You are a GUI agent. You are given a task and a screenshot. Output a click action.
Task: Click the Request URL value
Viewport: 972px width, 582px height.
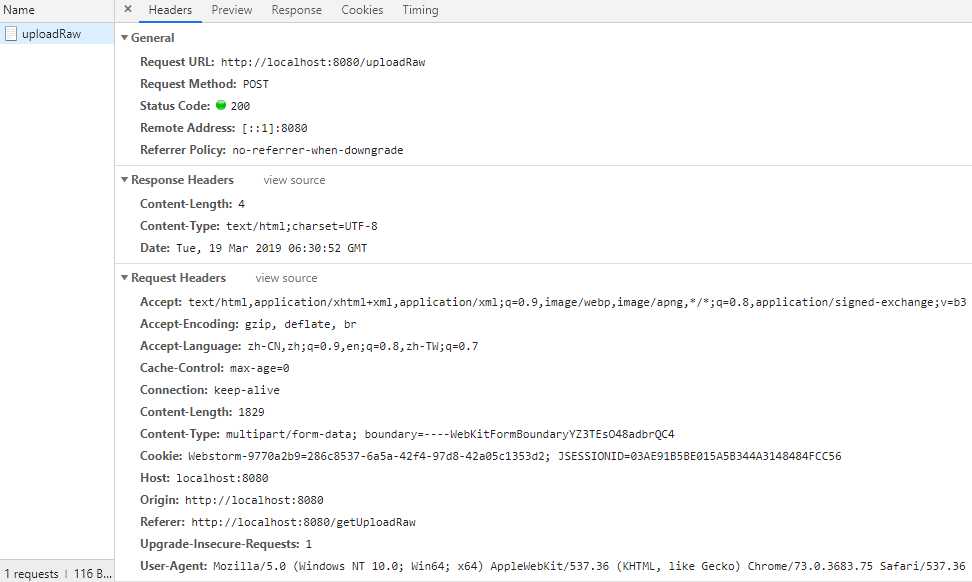[323, 62]
